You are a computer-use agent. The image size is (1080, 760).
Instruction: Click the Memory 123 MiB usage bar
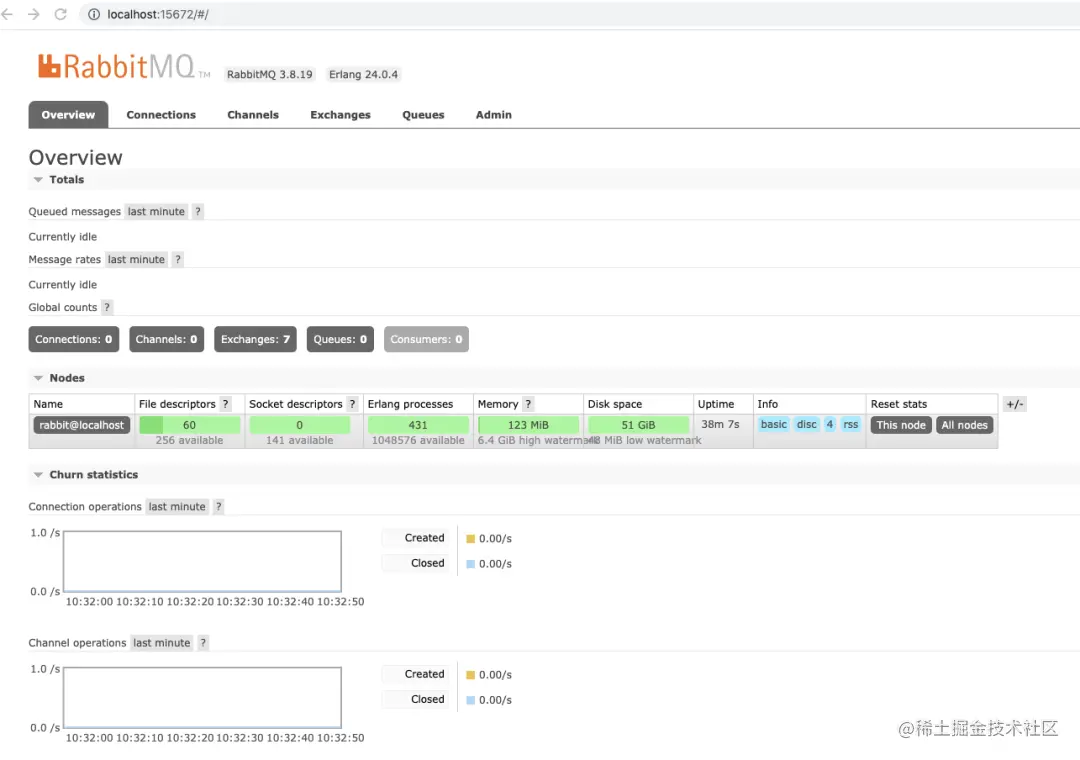coord(528,425)
